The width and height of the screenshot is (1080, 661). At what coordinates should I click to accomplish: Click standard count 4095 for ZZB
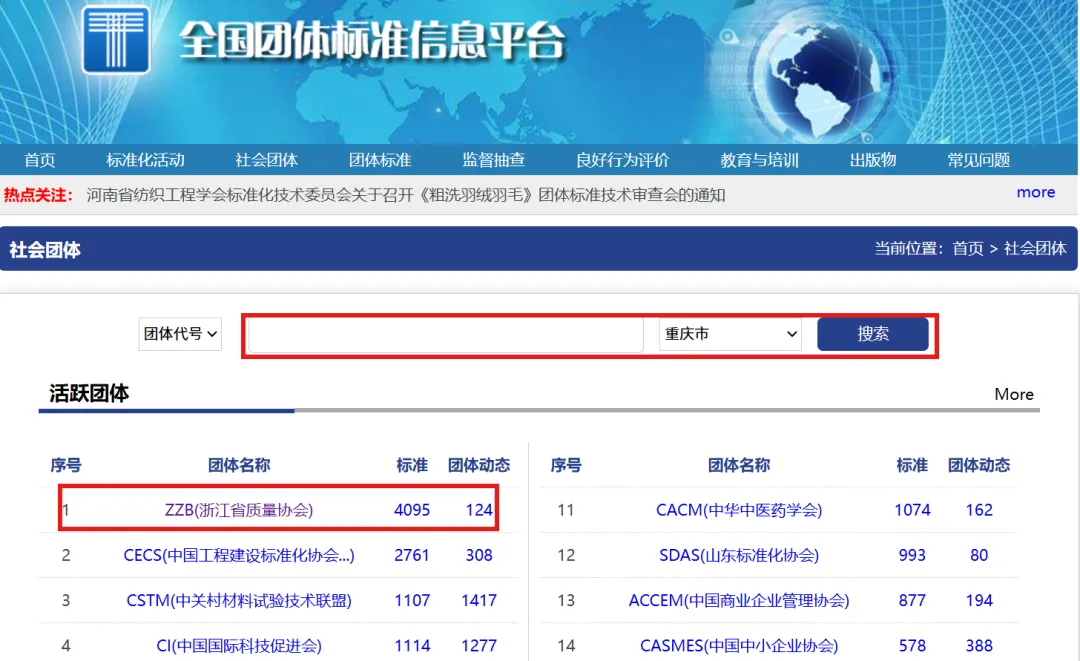point(412,510)
